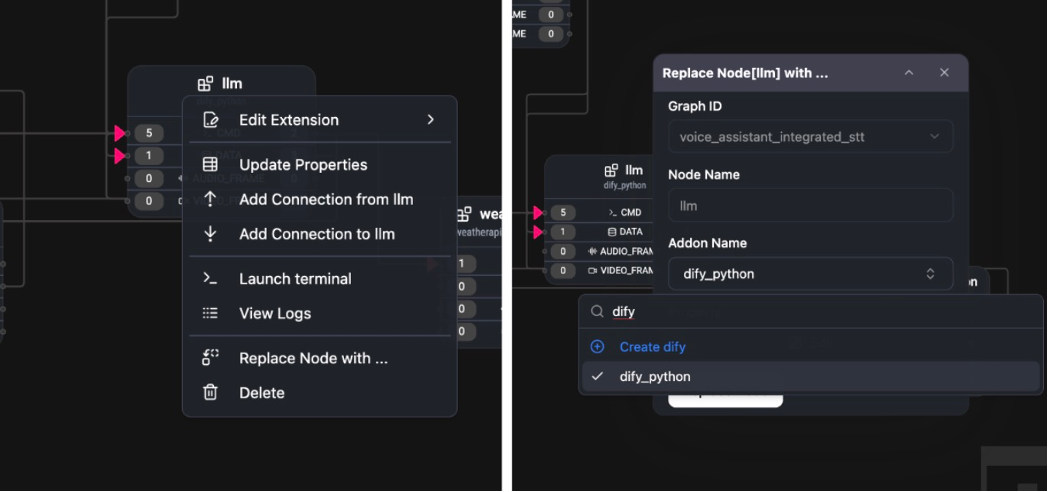Screen dimensions: 1048x492
Task: Click the DATA database icon on right llm node
Action: tap(612, 232)
